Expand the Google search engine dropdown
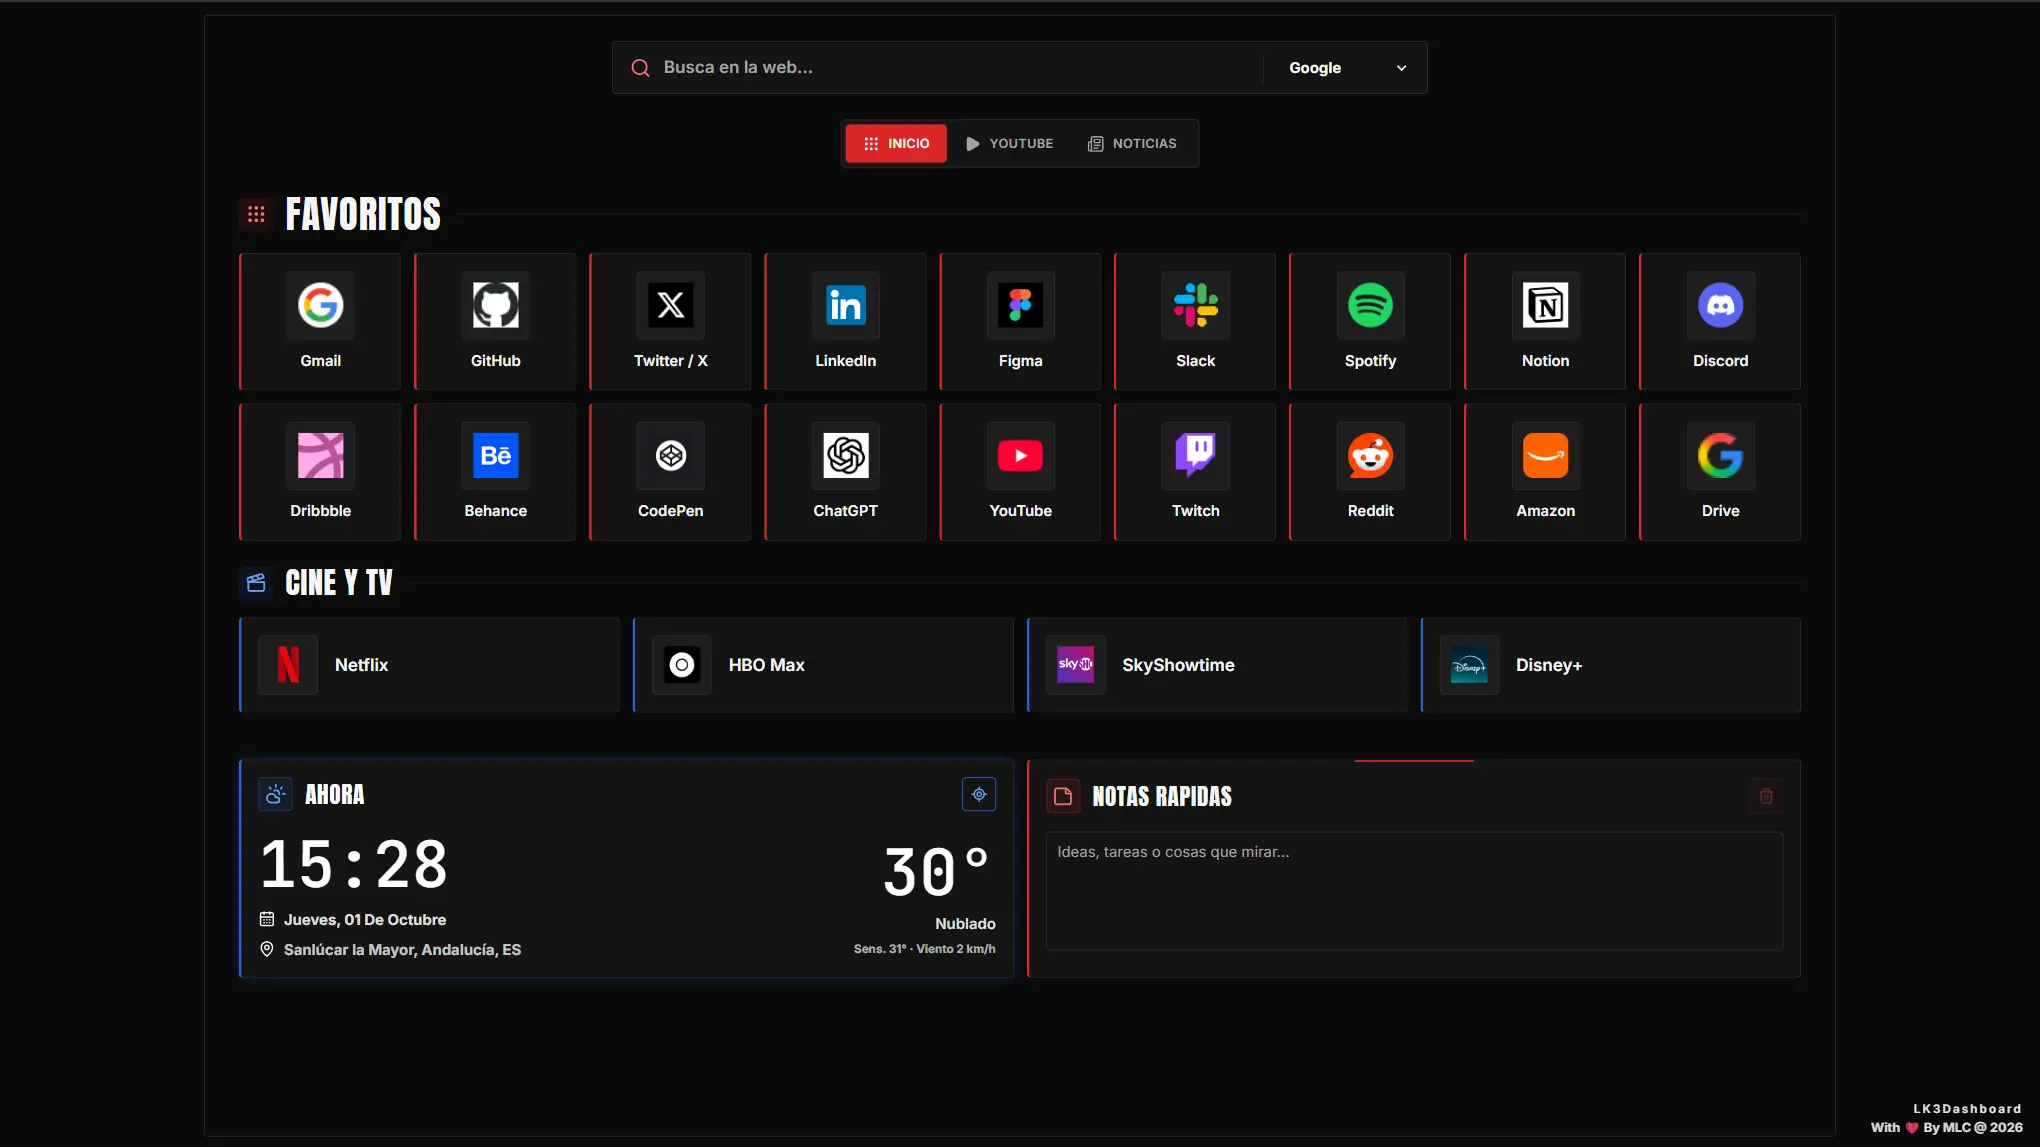The height and width of the screenshot is (1147, 2040). pos(1345,68)
